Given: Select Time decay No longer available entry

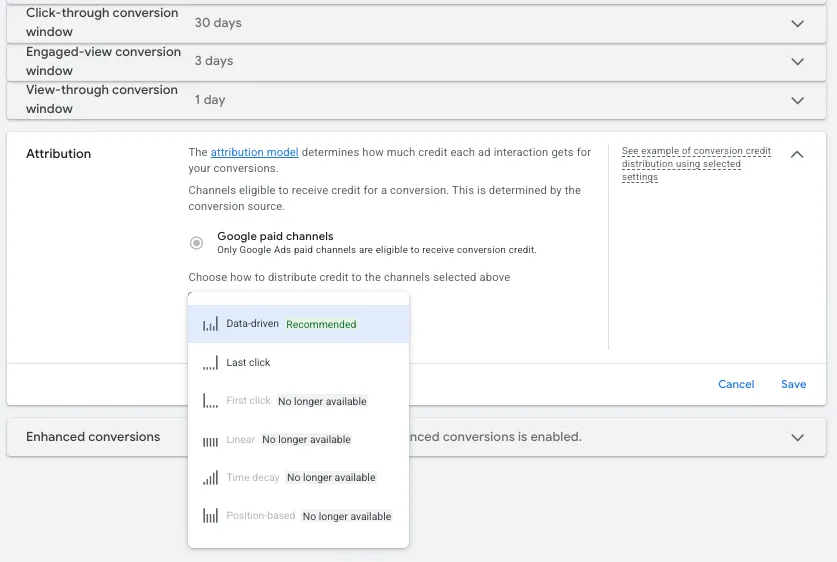Looking at the screenshot, I should (298, 478).
